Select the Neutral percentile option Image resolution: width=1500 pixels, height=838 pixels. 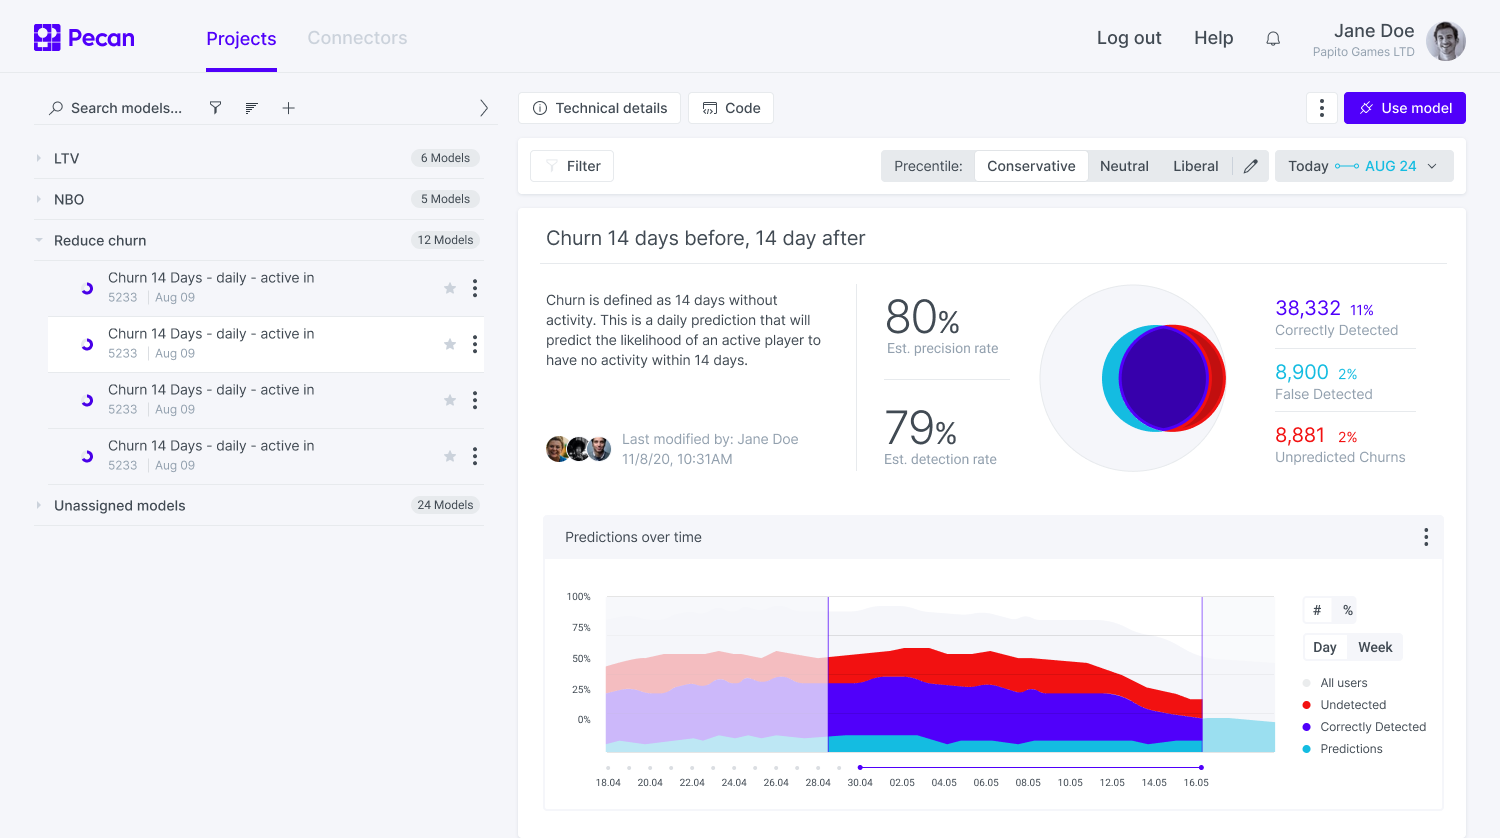tap(1124, 166)
